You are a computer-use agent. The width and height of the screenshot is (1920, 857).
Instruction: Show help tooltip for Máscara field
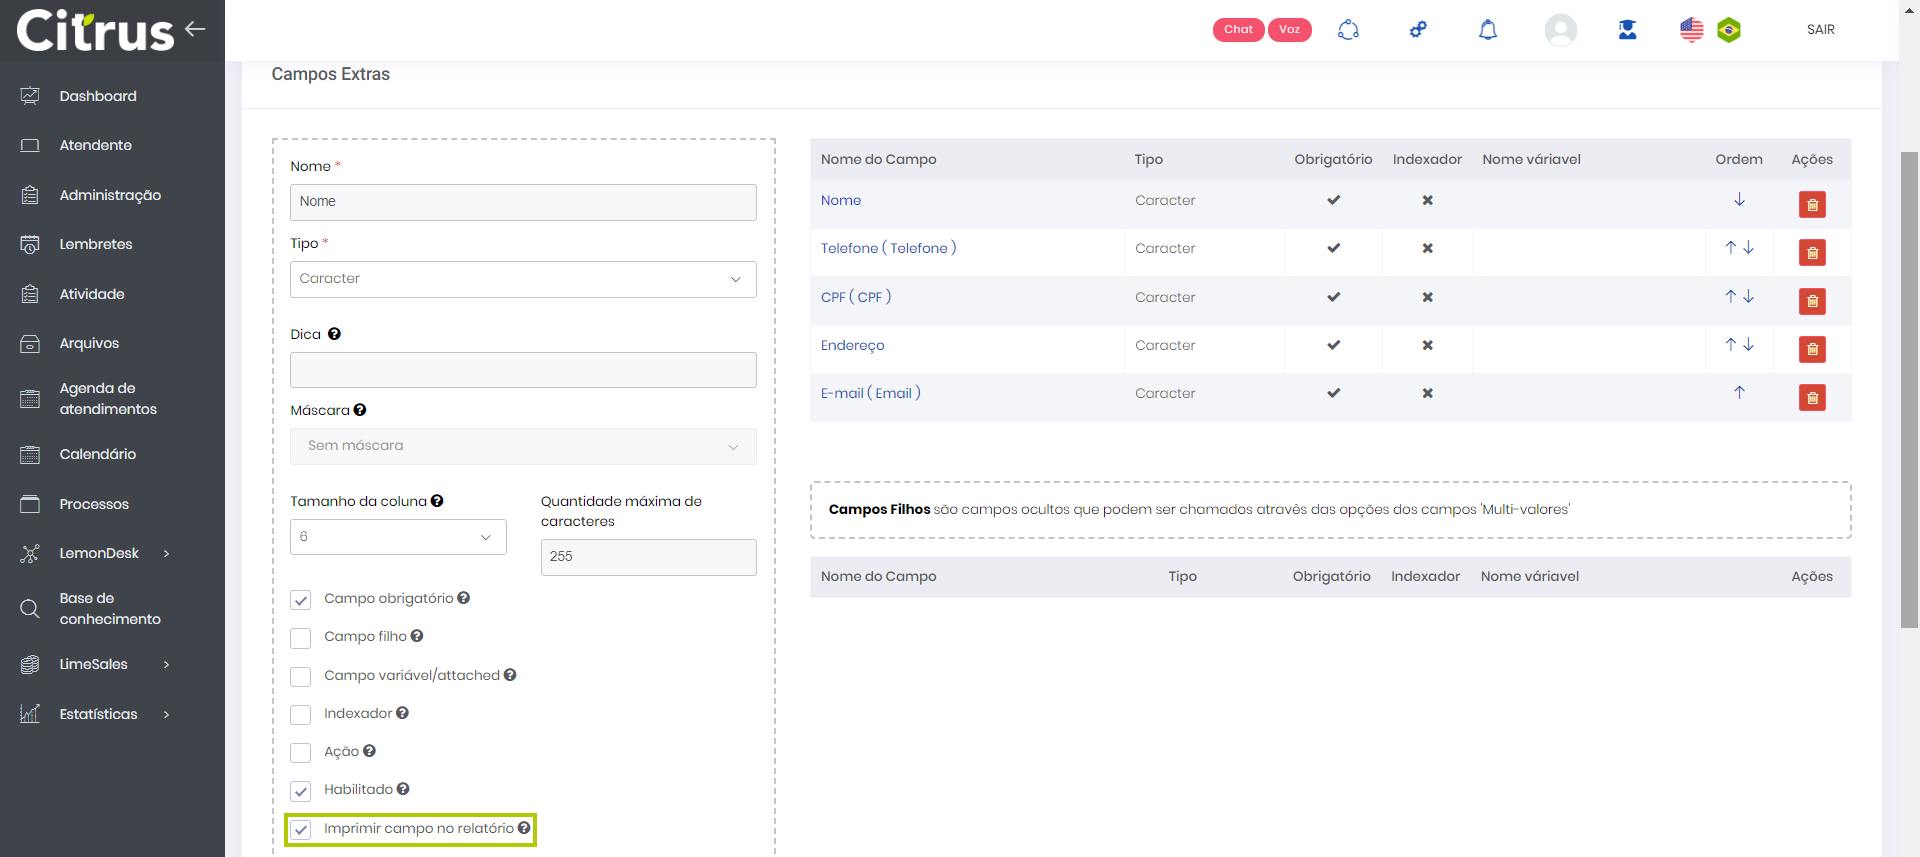[x=360, y=410]
